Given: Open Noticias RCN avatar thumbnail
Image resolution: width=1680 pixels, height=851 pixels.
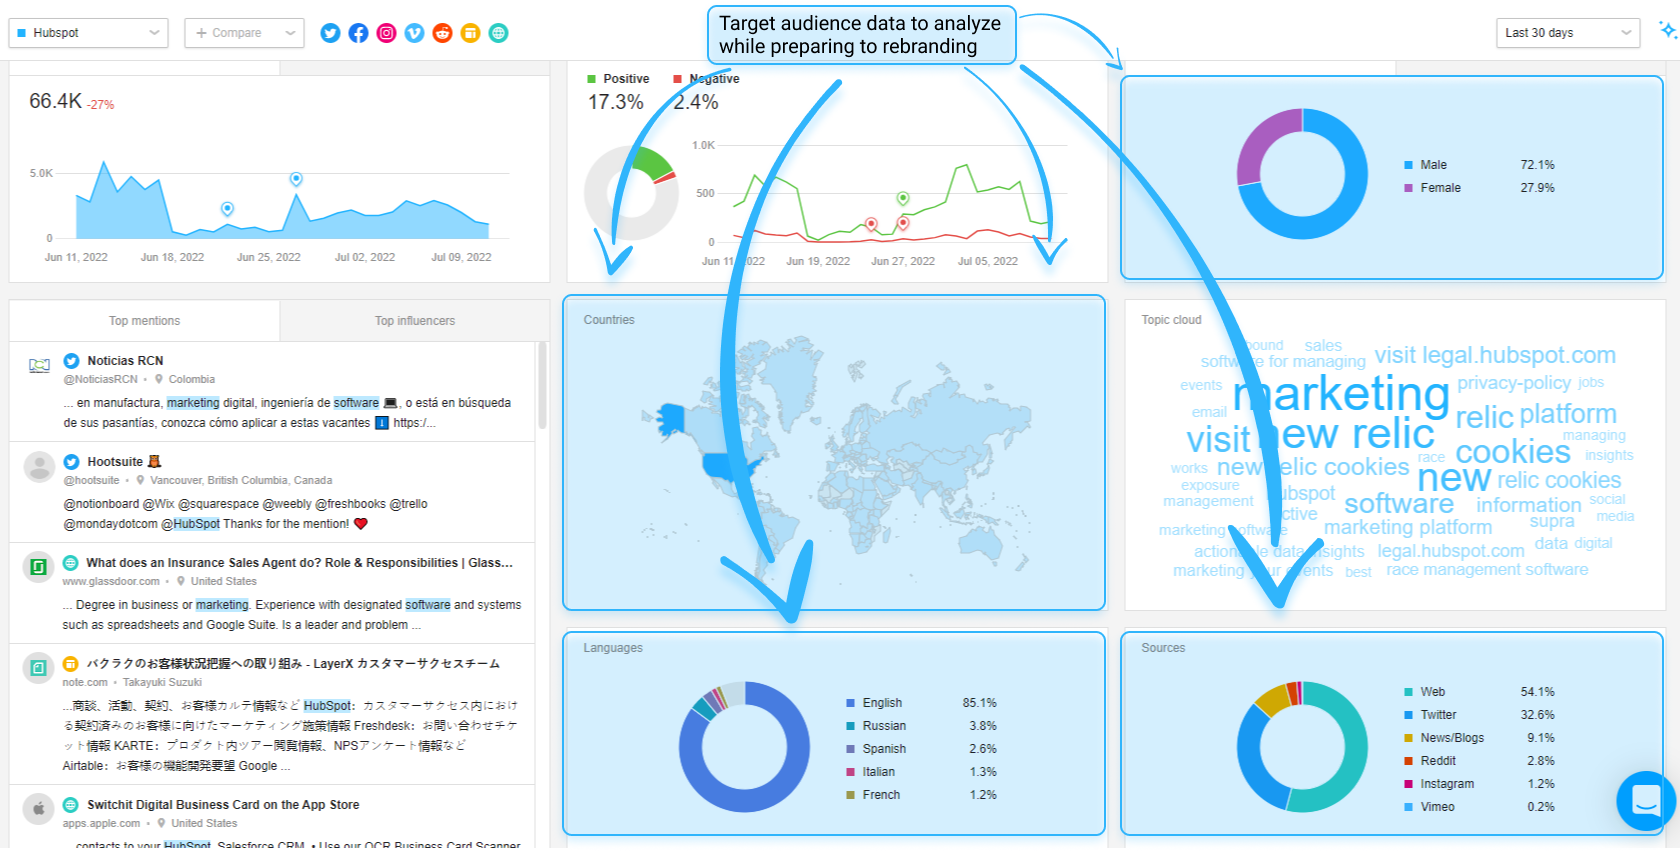Looking at the screenshot, I should 39,366.
